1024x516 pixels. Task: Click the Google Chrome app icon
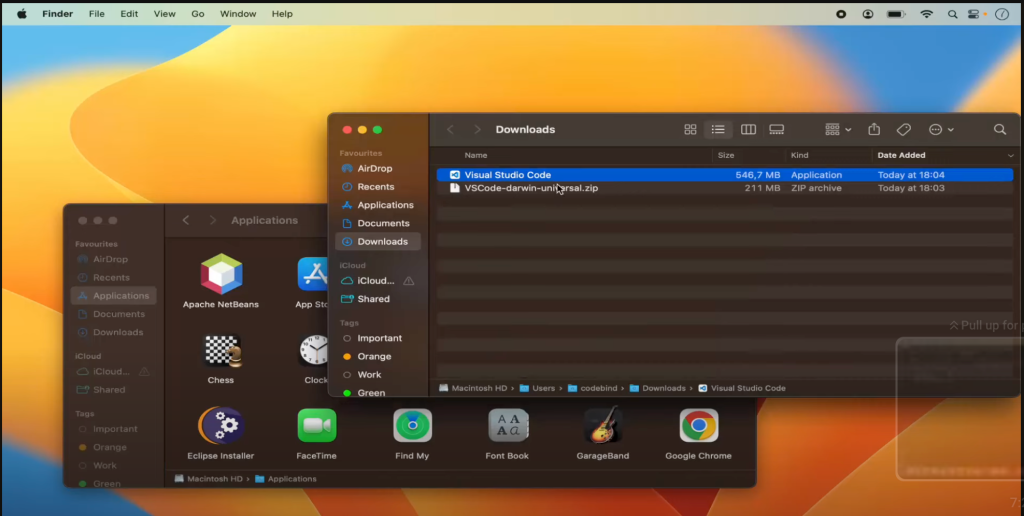698,426
